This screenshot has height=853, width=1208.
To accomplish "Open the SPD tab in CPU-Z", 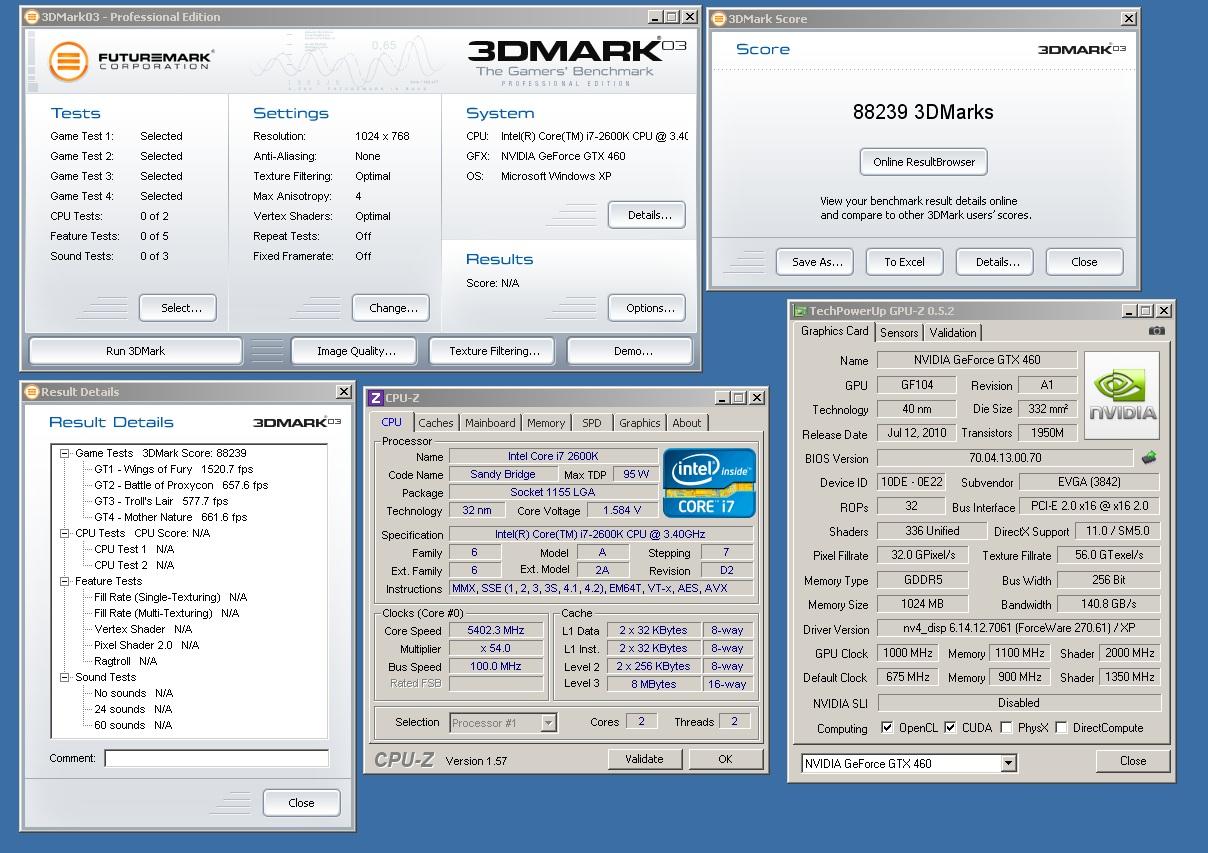I will point(591,423).
